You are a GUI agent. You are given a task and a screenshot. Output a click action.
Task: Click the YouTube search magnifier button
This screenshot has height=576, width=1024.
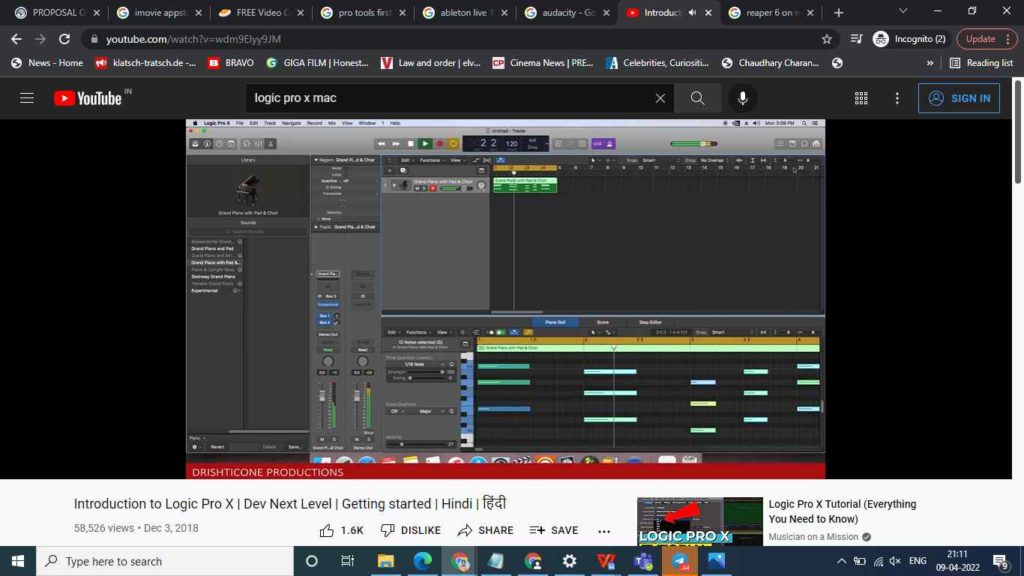pyautogui.click(x=697, y=98)
